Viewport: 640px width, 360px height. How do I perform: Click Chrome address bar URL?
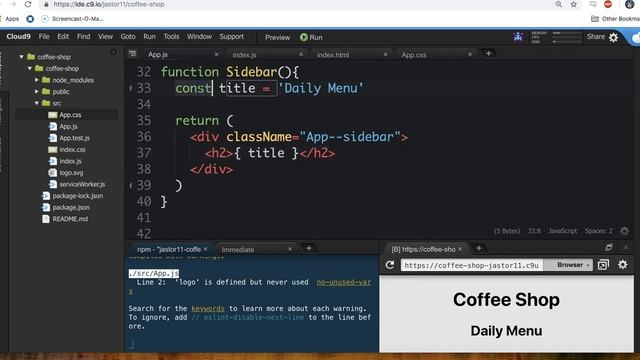click(x=109, y=4)
